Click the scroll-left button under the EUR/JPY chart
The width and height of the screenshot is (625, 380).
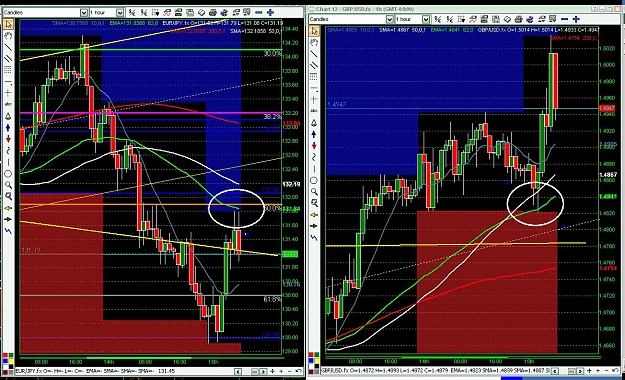pyautogui.click(x=238, y=371)
